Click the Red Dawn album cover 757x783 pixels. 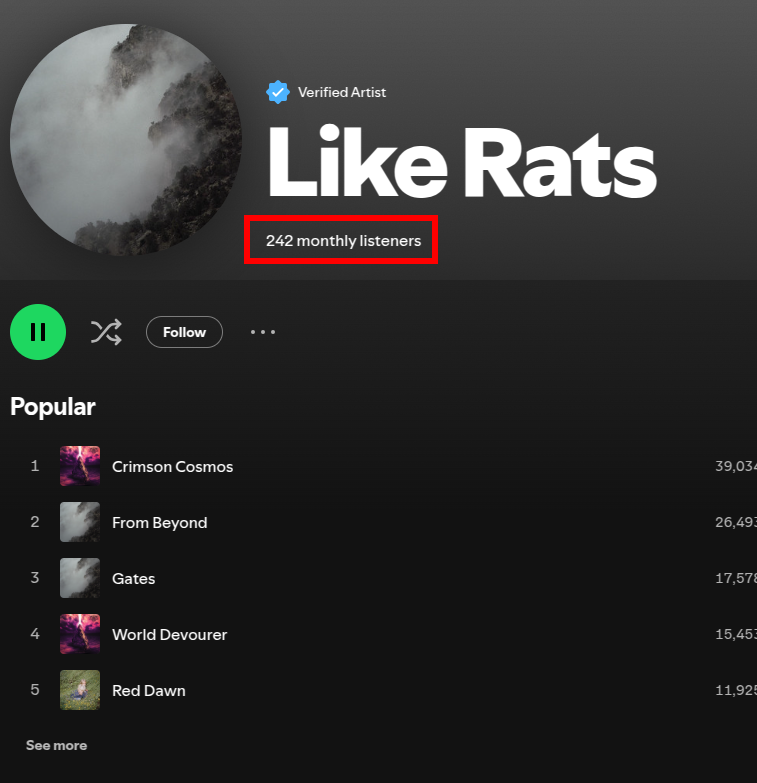coord(80,690)
